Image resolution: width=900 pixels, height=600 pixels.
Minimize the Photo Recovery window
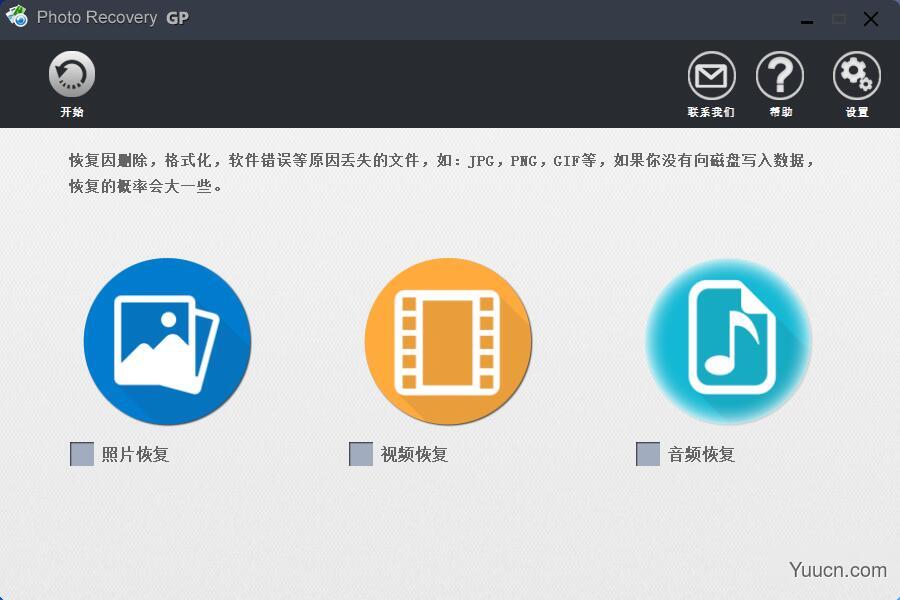(x=807, y=21)
